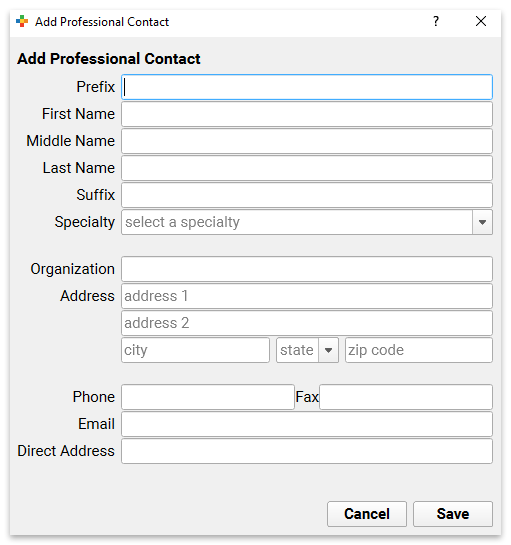Click the Phone number field

pos(208,397)
